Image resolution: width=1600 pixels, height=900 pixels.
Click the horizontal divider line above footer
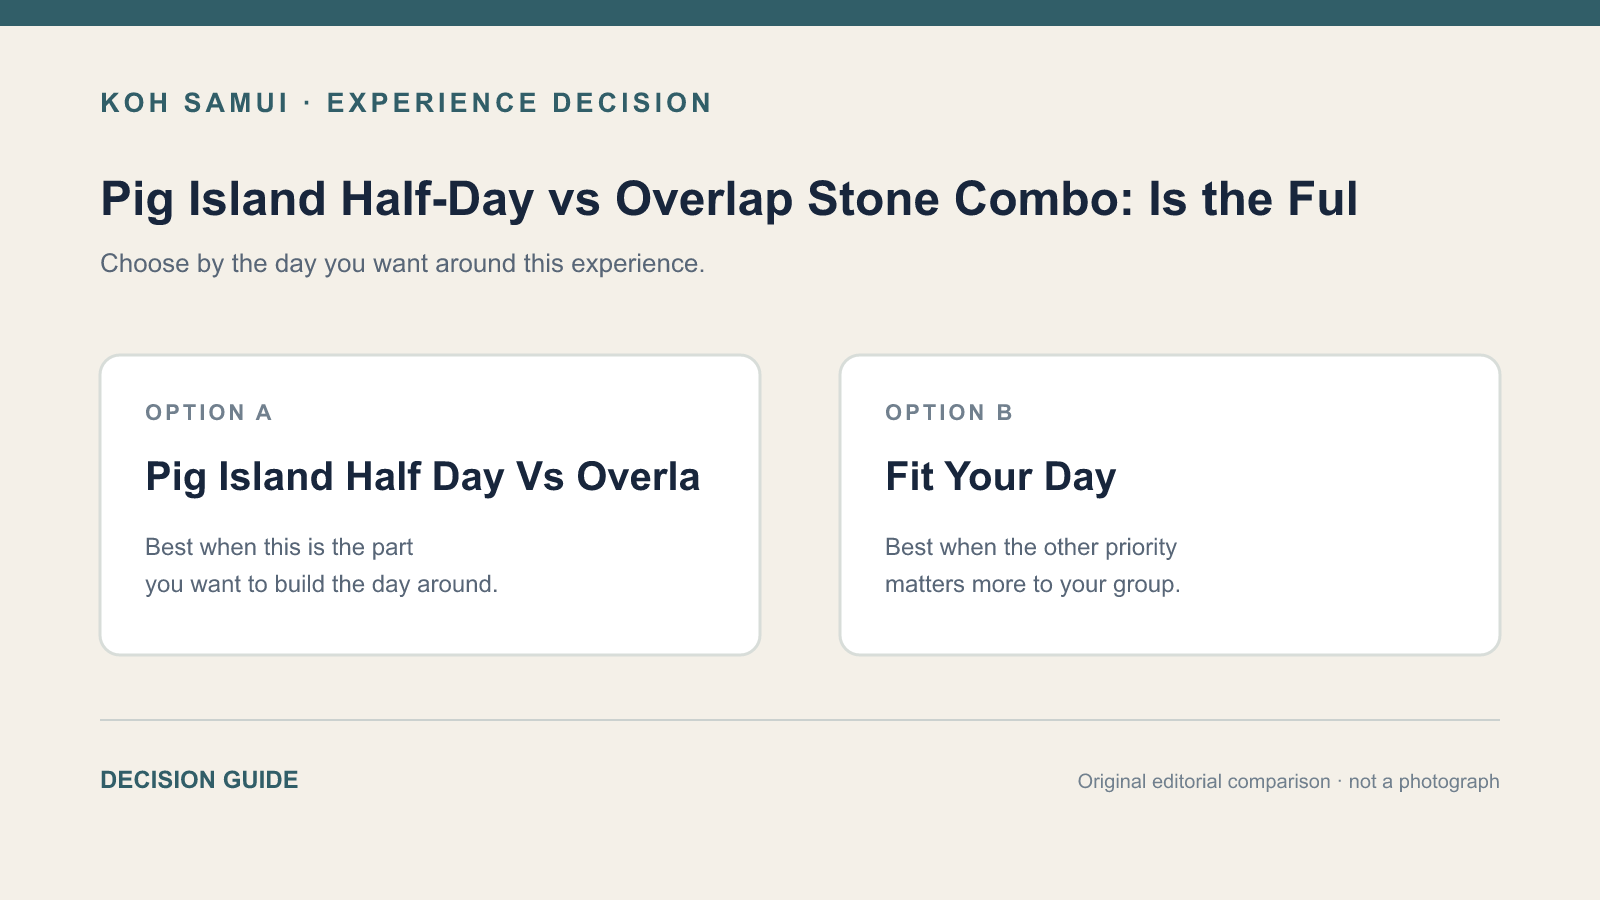(x=800, y=720)
